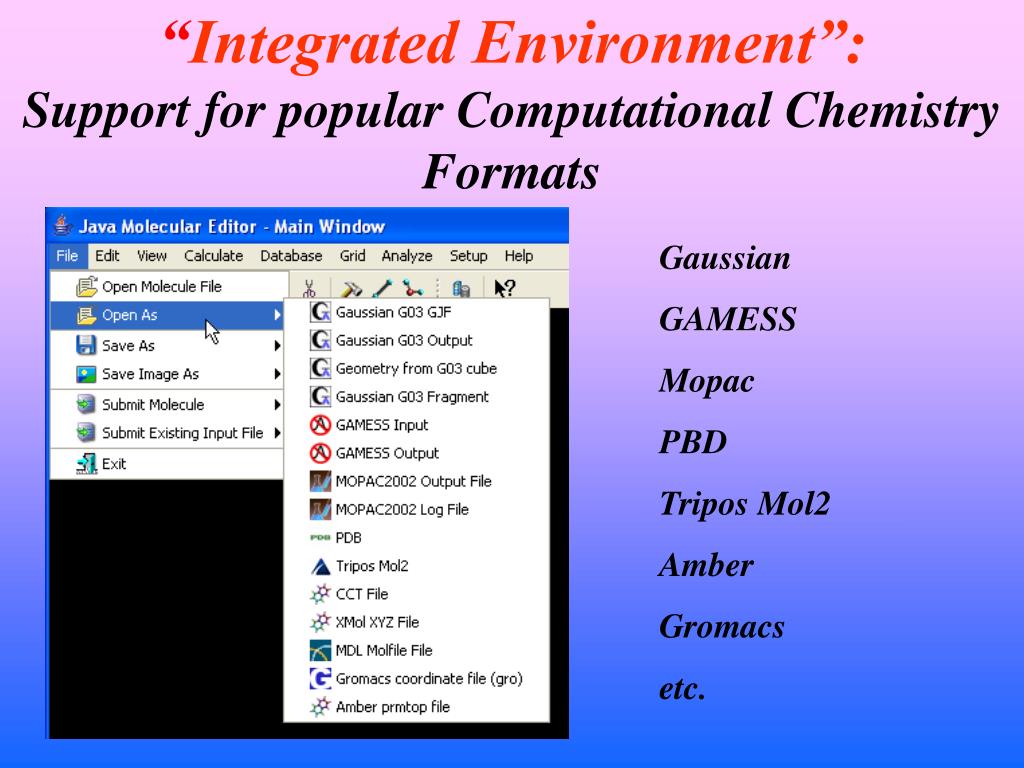This screenshot has width=1024, height=768.
Task: Click the context help cursor icon
Action: (x=504, y=288)
